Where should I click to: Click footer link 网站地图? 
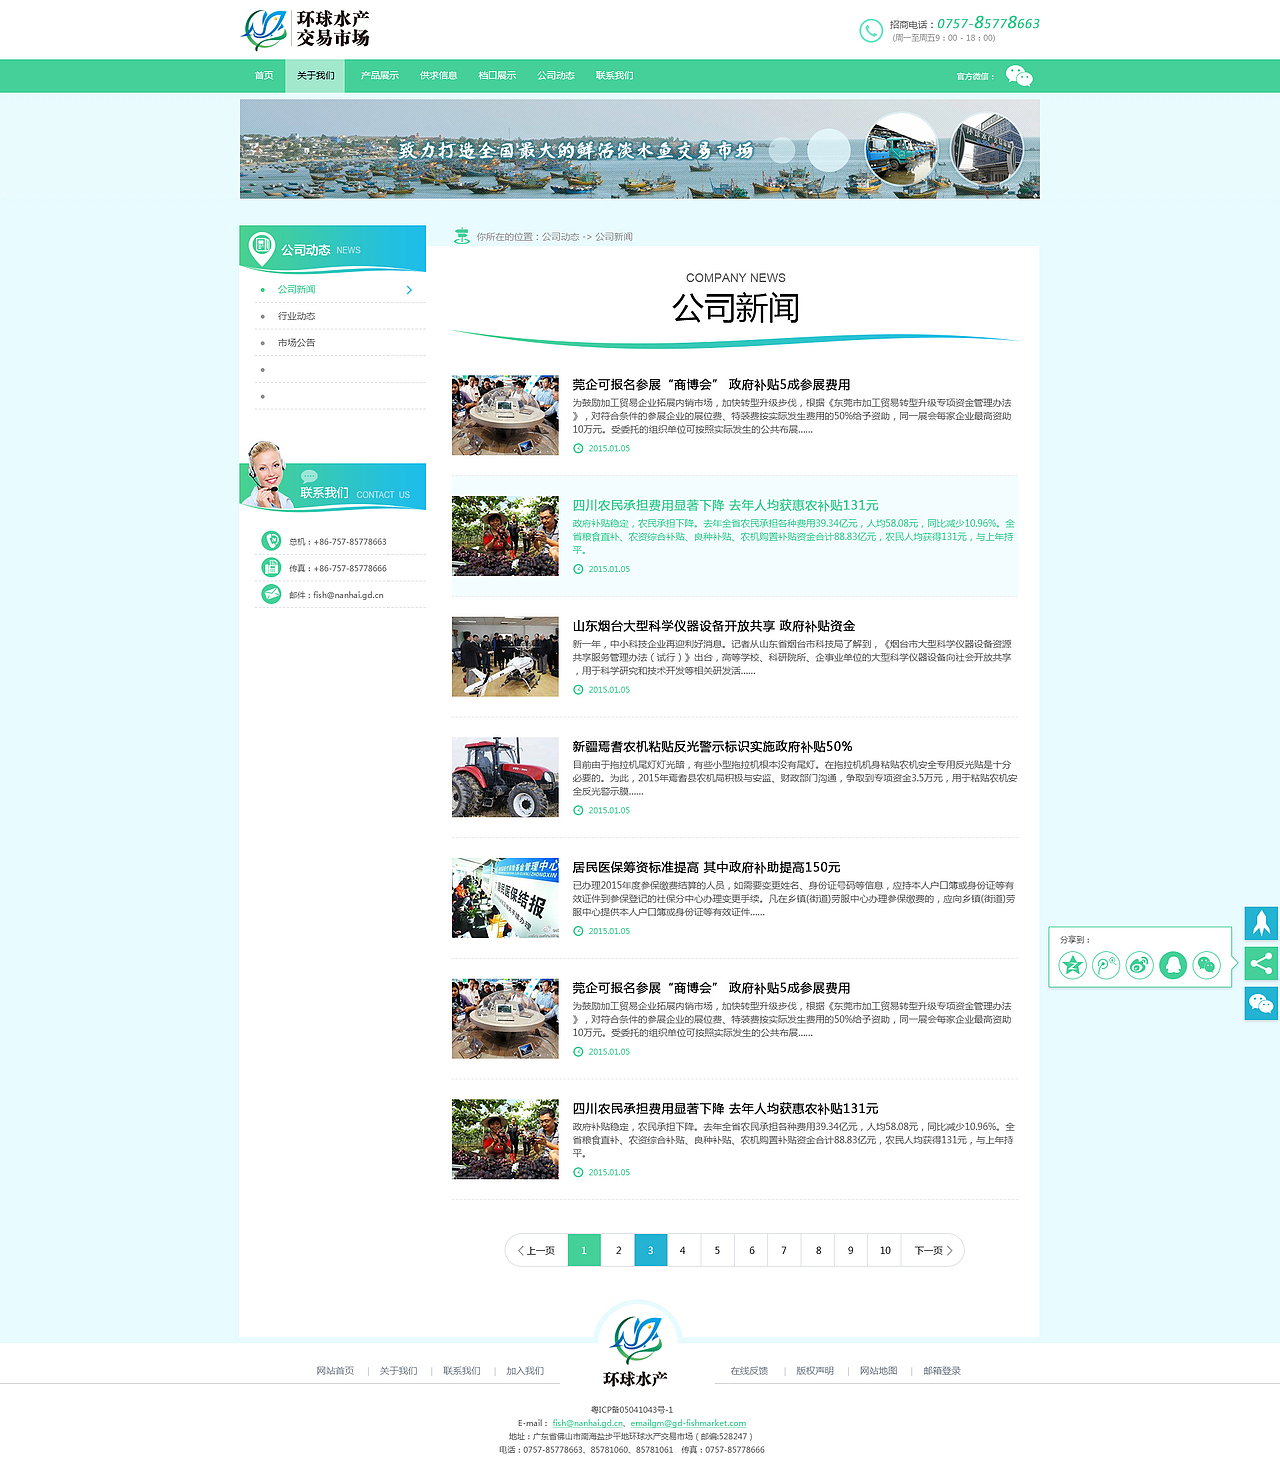879,1371
